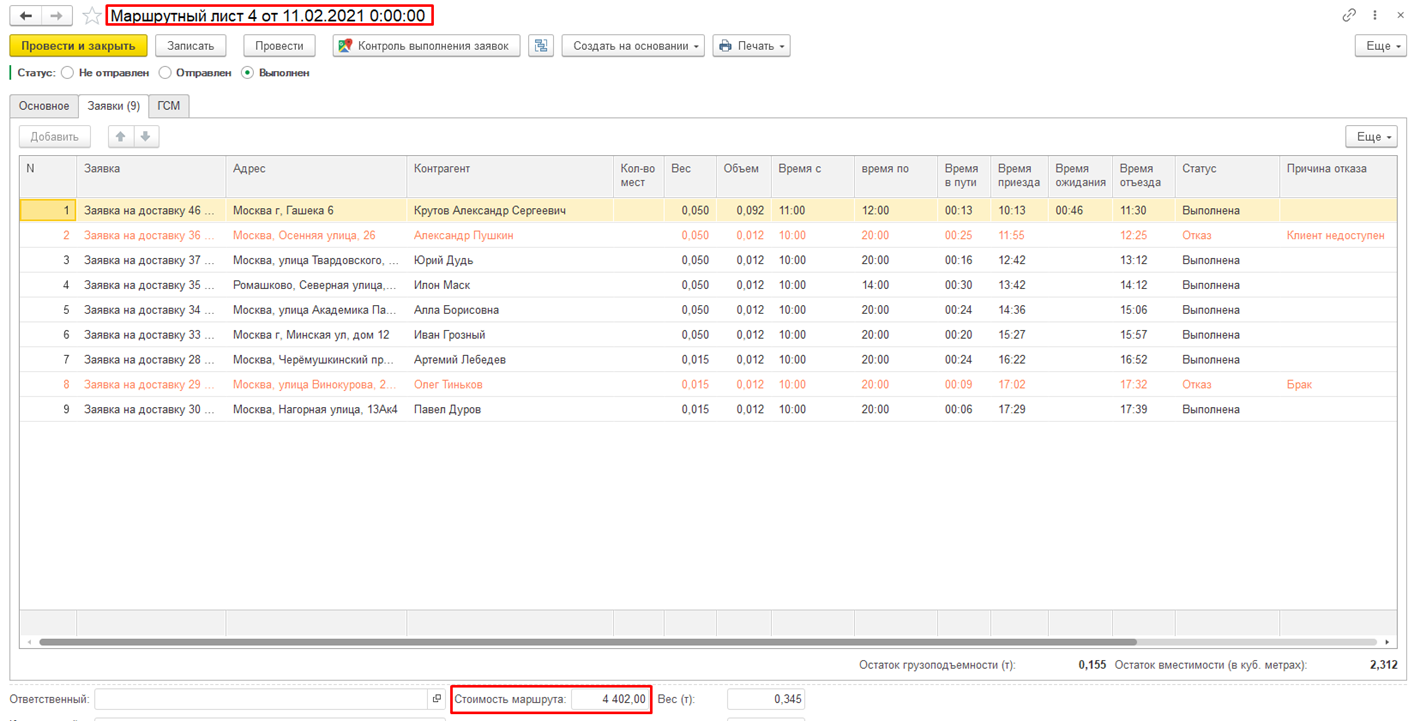Click contractor Александр Пушкин
The width and height of the screenshot is (1408, 721).
tap(464, 236)
